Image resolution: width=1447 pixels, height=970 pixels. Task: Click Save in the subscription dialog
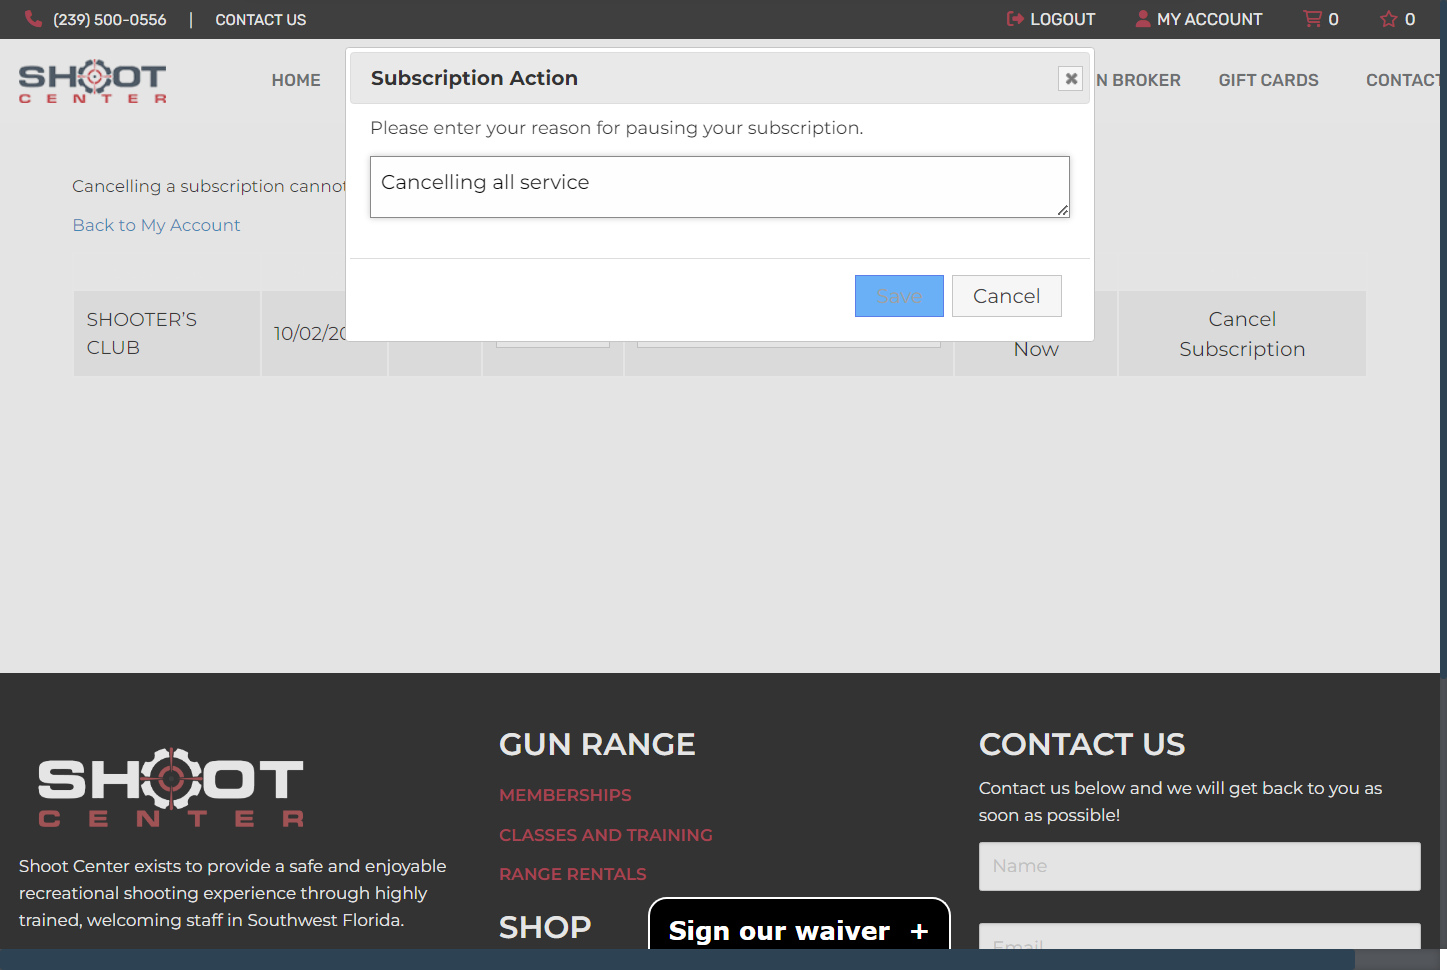click(899, 296)
